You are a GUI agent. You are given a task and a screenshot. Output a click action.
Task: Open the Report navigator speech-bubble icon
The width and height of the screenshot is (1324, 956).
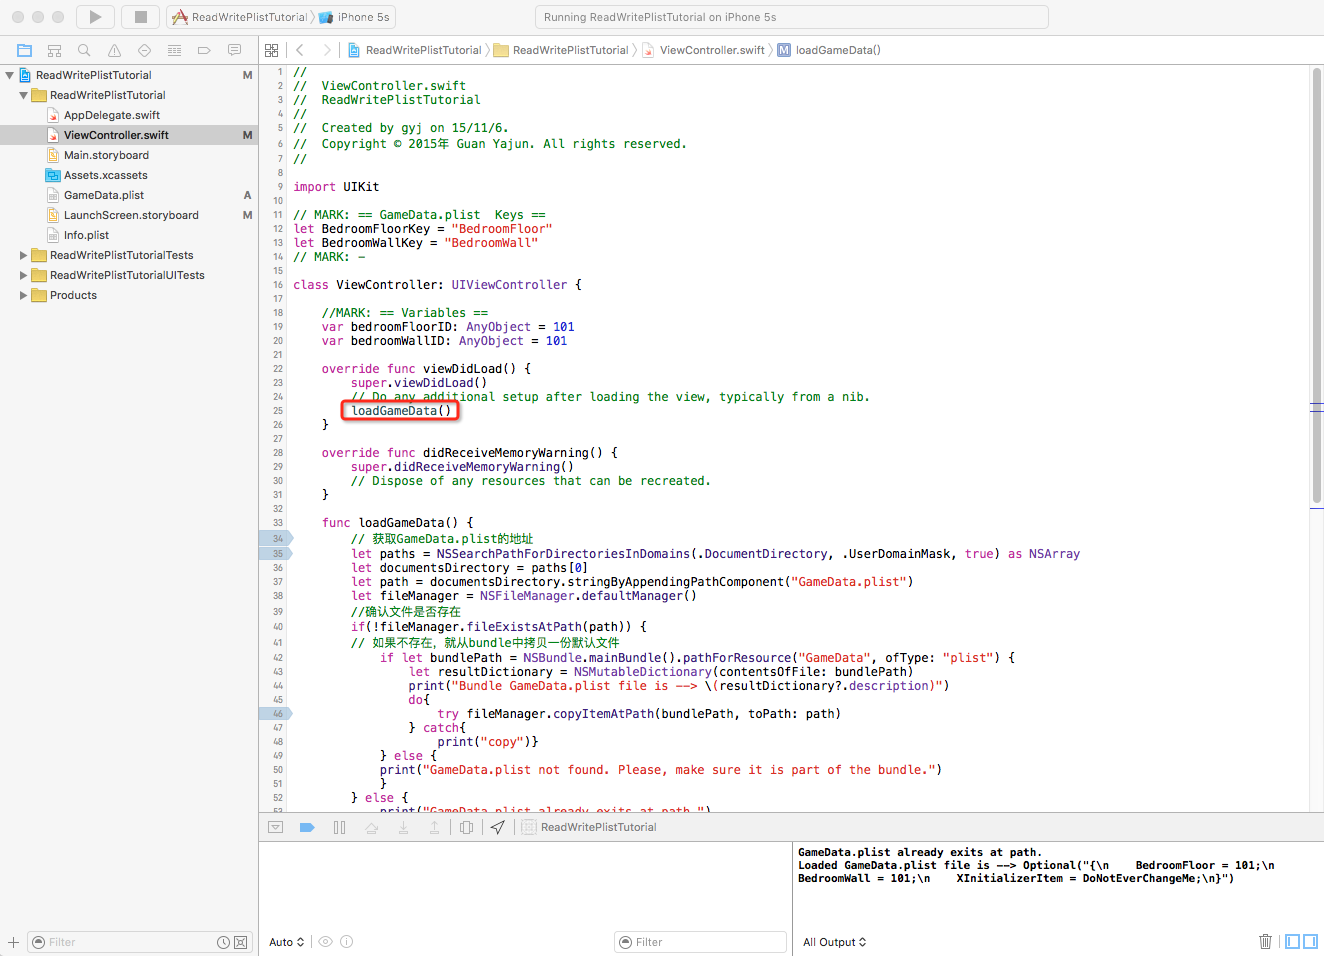point(234,50)
